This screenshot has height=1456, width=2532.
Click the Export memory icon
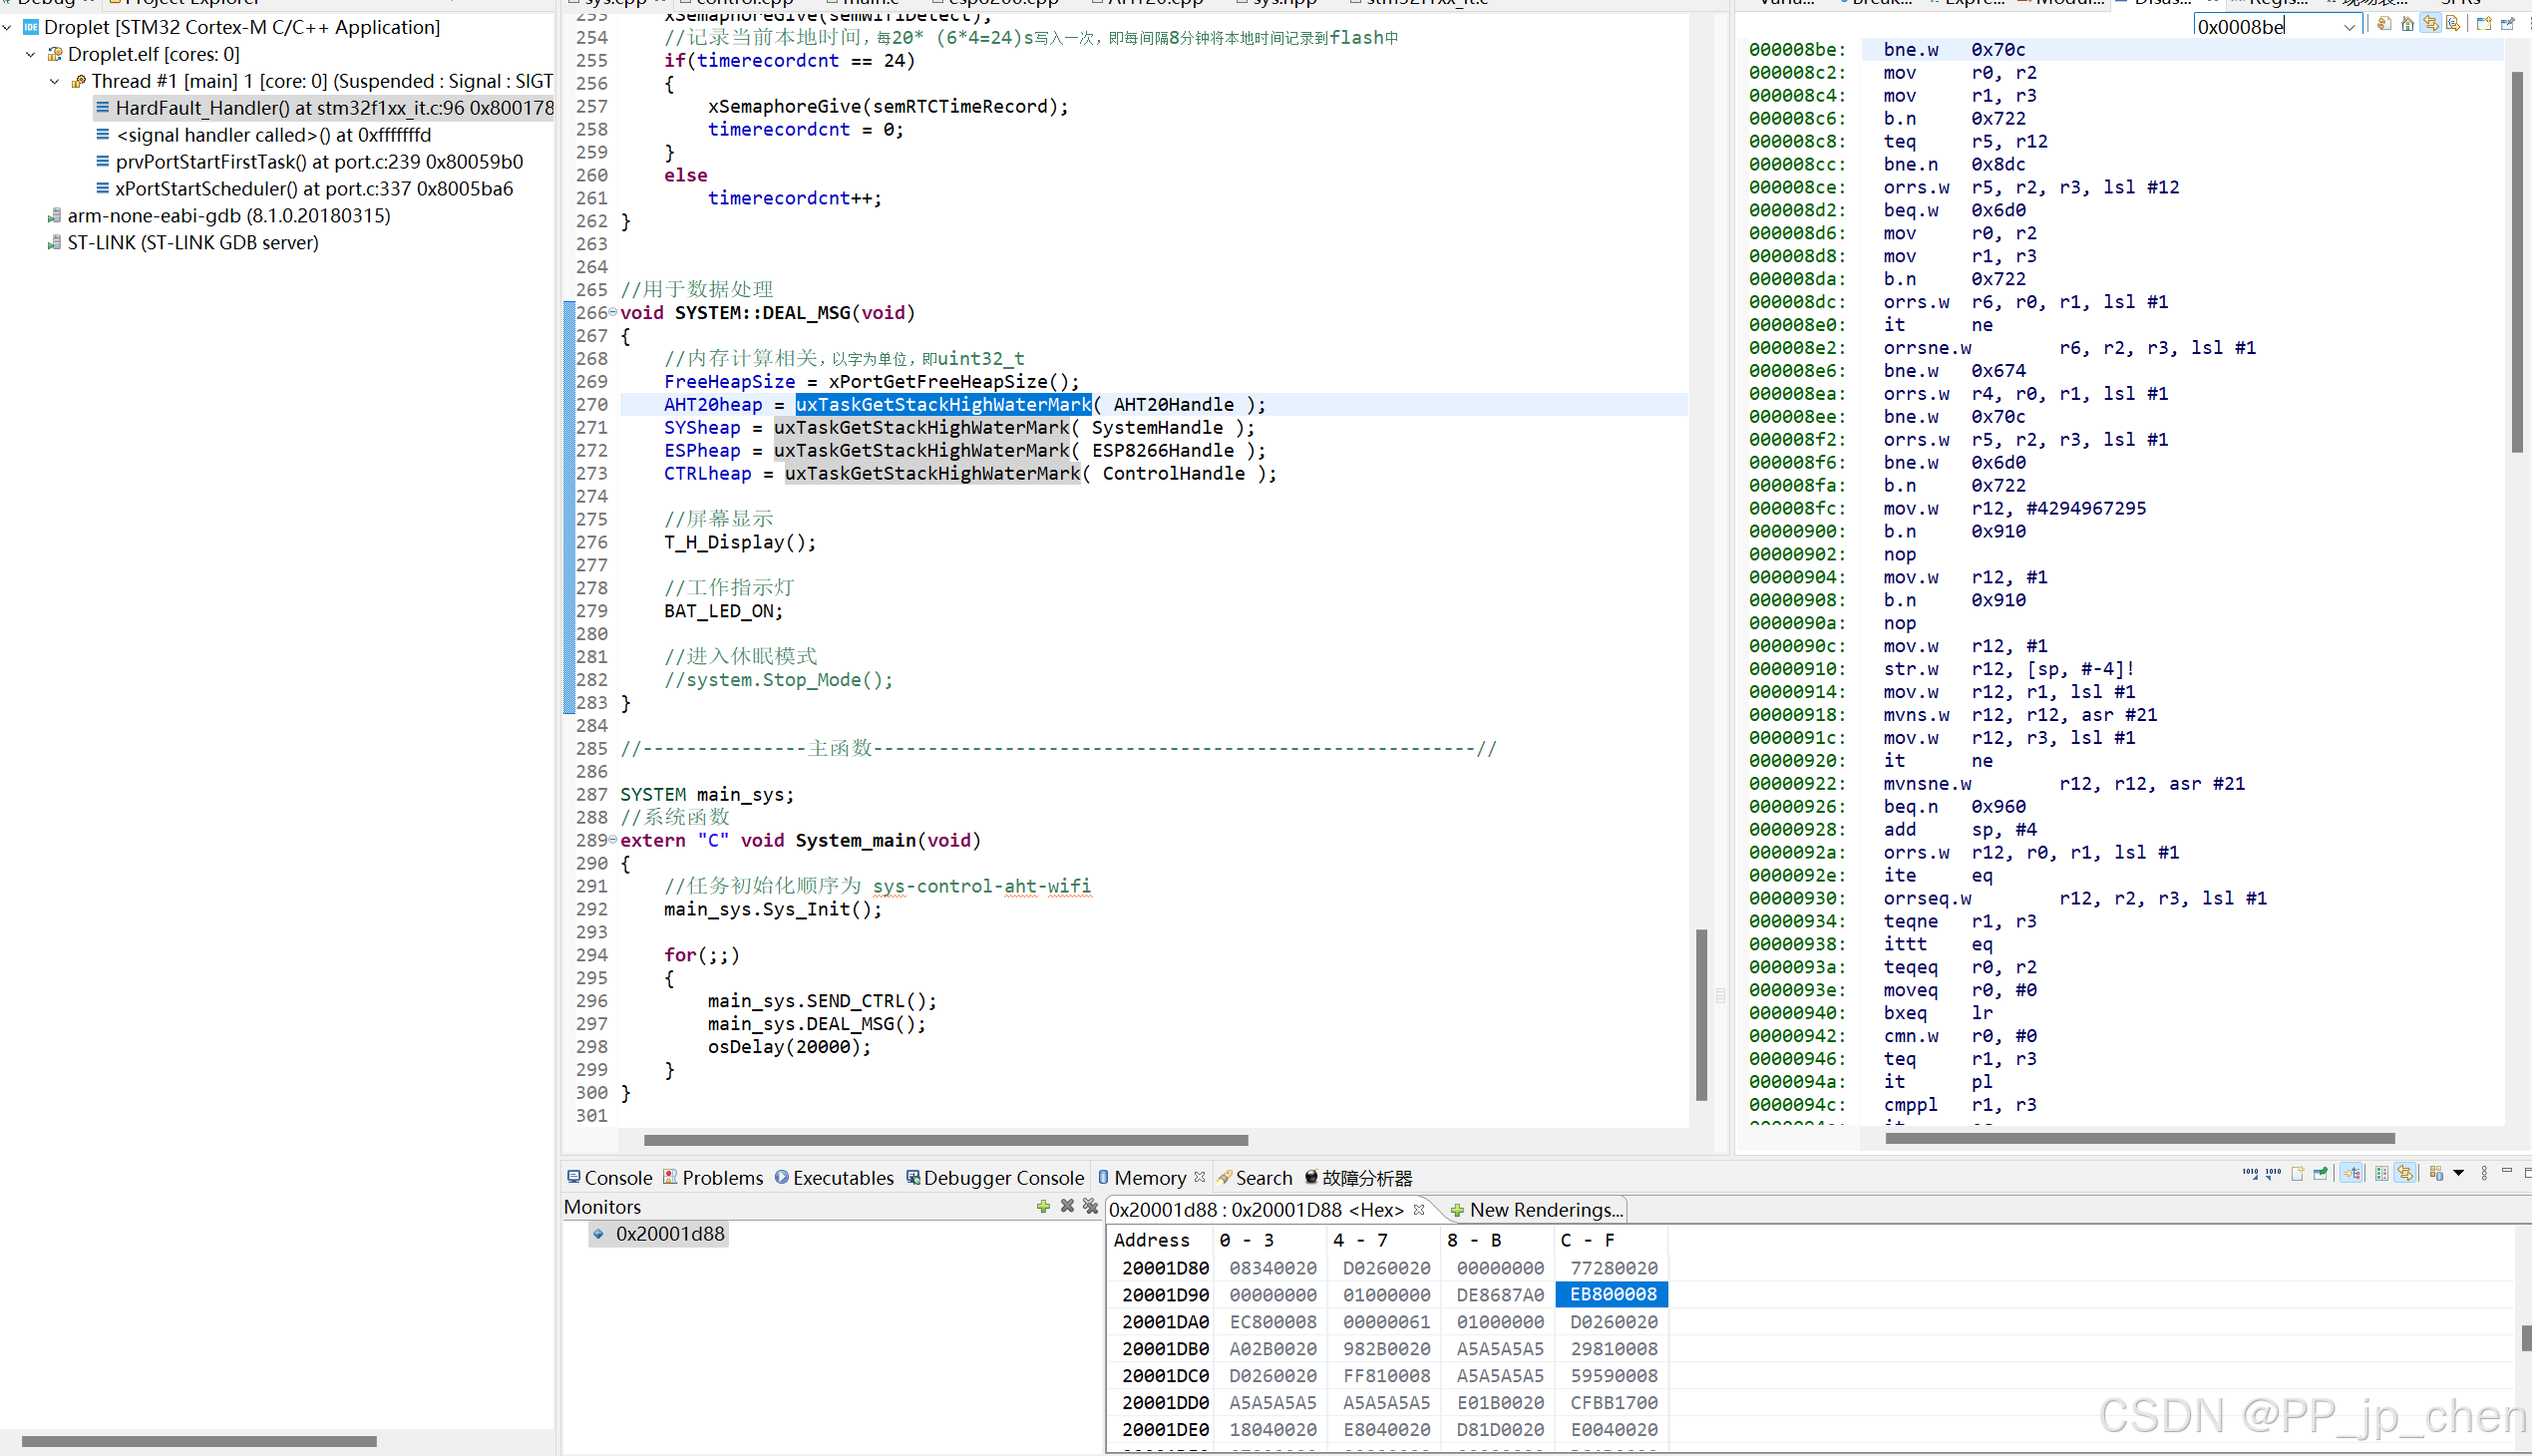[2273, 1173]
